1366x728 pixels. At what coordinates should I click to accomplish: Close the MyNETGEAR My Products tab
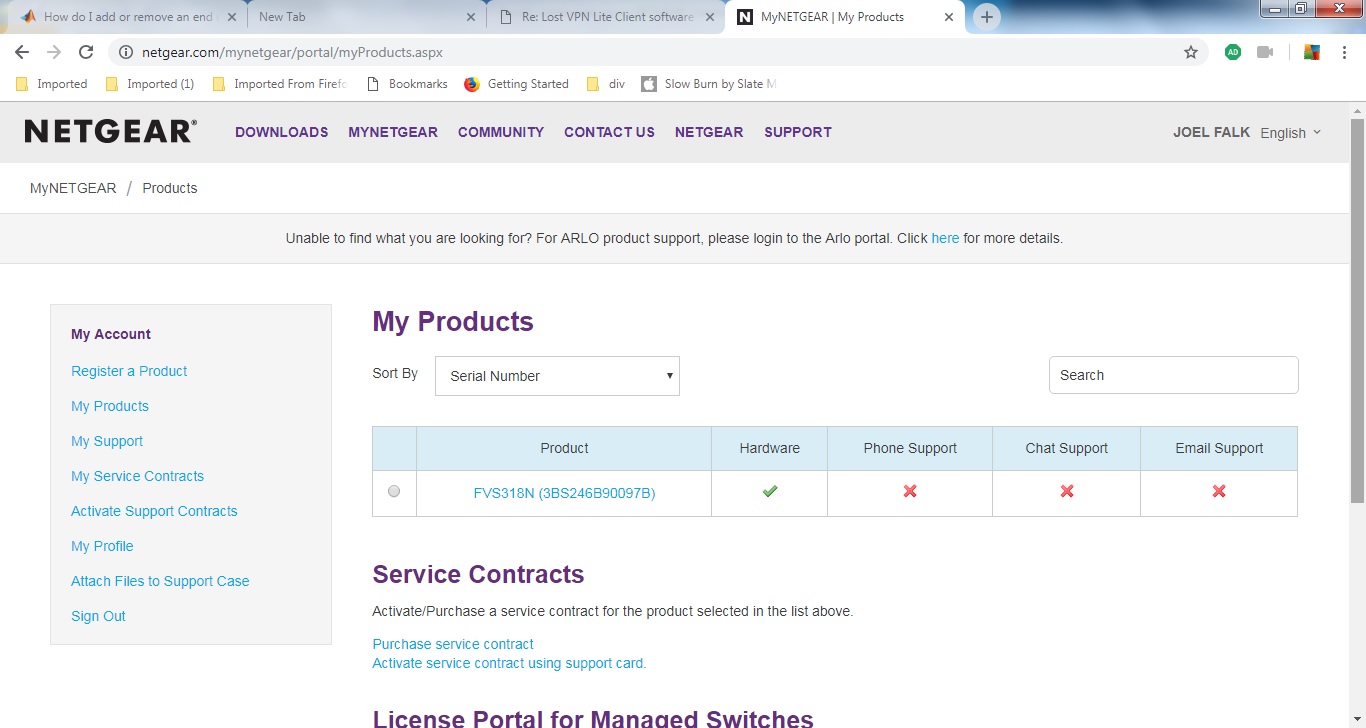(950, 17)
